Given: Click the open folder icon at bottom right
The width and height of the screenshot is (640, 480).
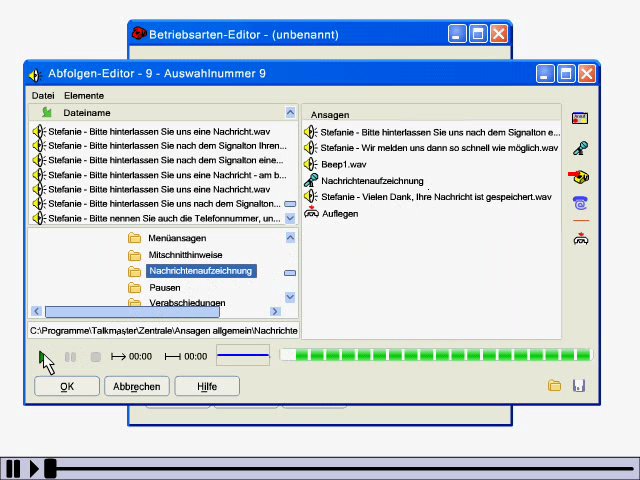Looking at the screenshot, I should point(554,386).
